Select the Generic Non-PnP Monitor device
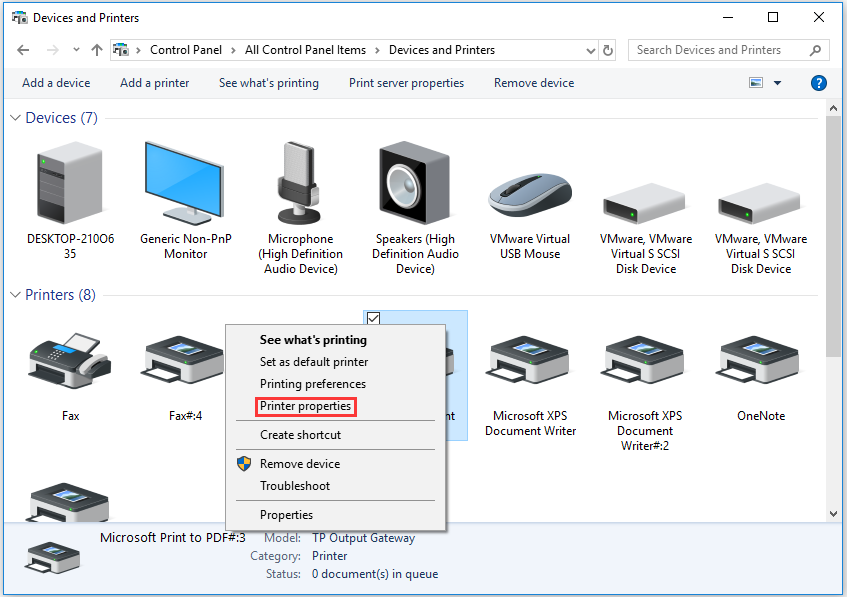 (x=184, y=185)
